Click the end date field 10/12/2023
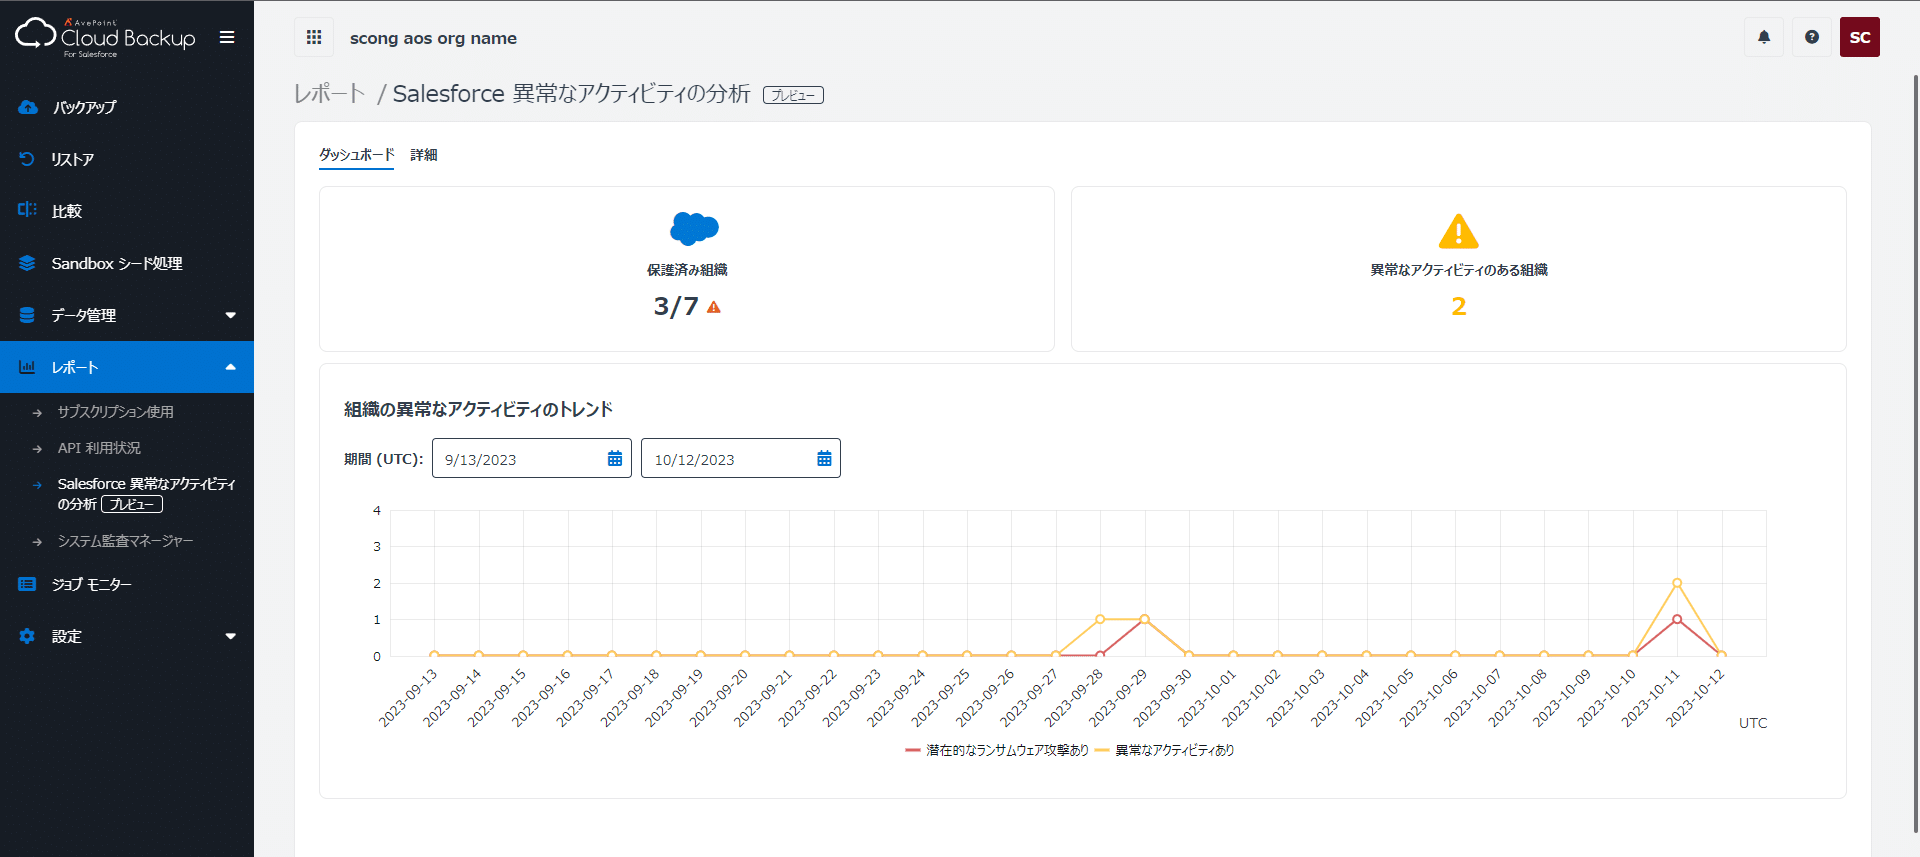The width and height of the screenshot is (1920, 857). pyautogui.click(x=741, y=459)
